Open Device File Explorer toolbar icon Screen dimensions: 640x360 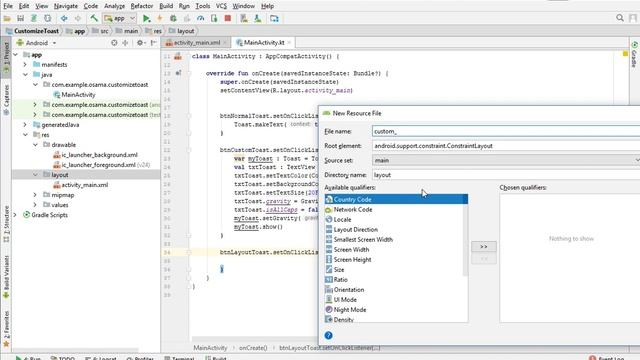pos(274,18)
